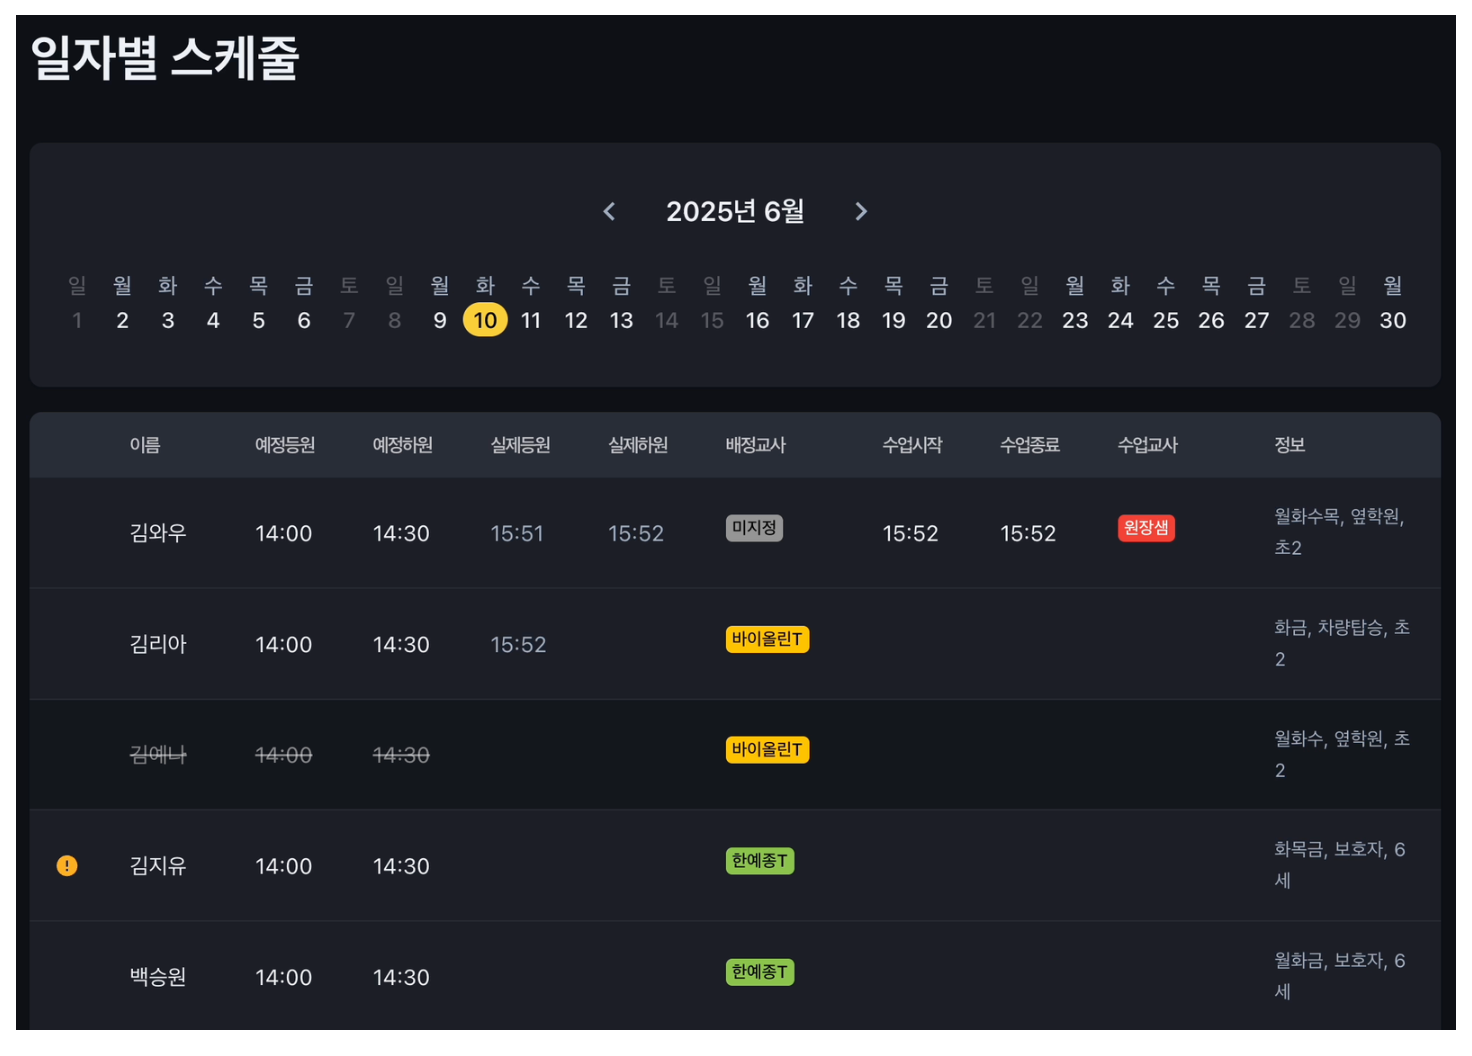Click the 2025년 6월 month label
The height and width of the screenshot is (1056, 1472).
[x=735, y=211]
